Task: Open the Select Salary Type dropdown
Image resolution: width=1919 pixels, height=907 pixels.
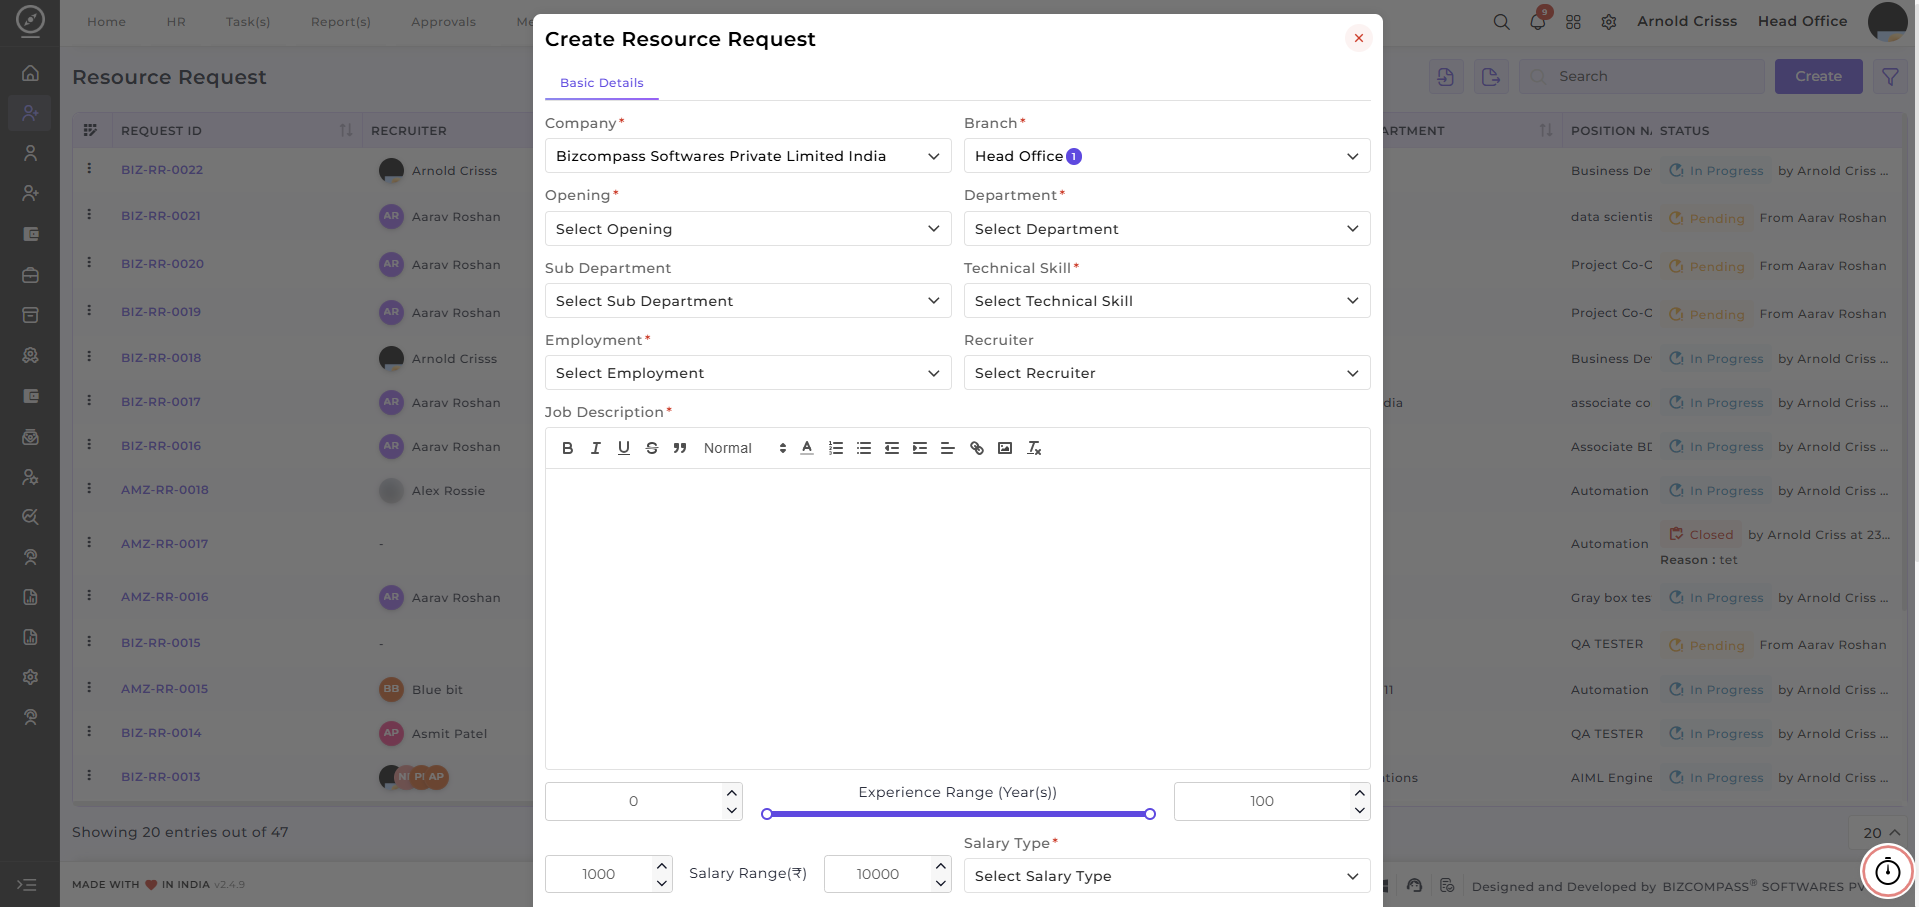Action: [1167, 876]
